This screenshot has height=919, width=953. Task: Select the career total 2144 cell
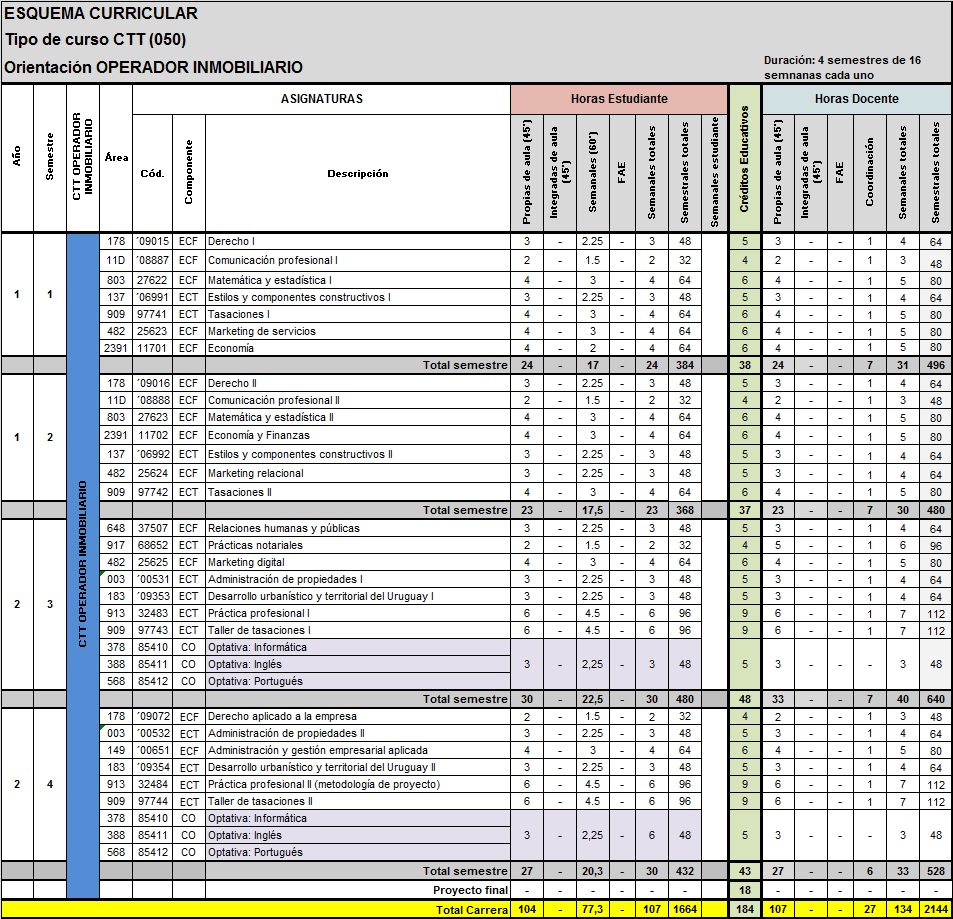(935, 909)
